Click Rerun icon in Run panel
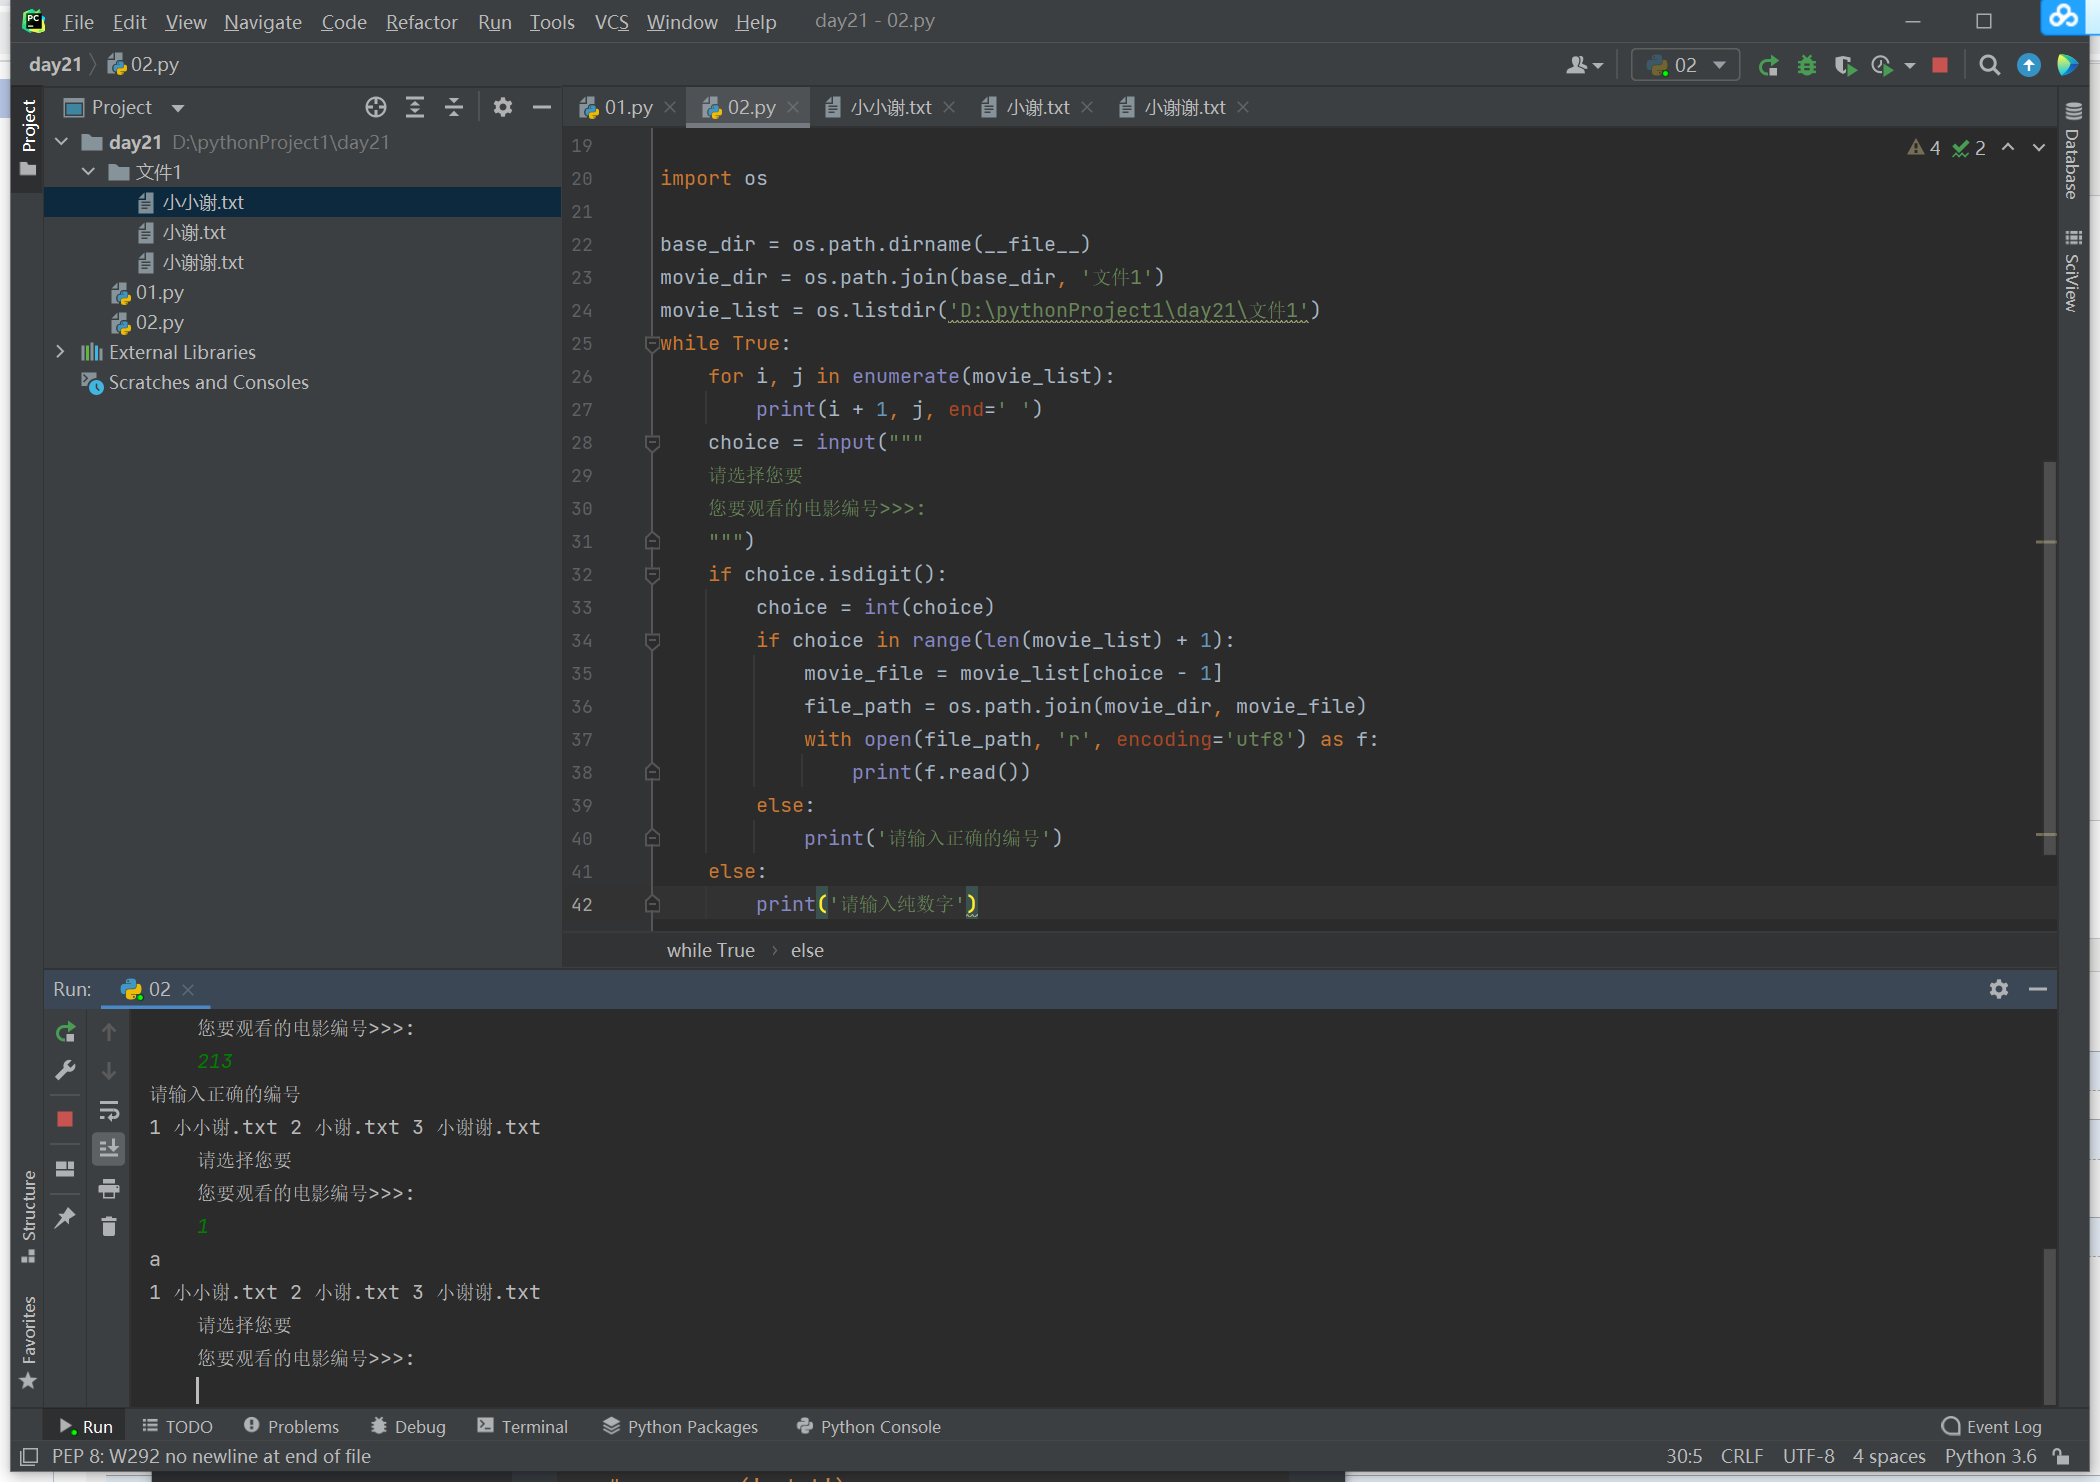Image resolution: width=2100 pixels, height=1482 pixels. tap(65, 1032)
